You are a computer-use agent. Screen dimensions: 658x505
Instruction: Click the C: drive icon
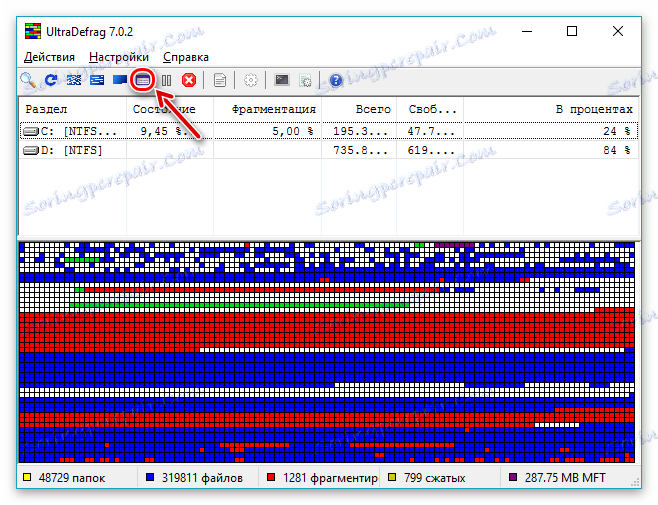tap(31, 132)
